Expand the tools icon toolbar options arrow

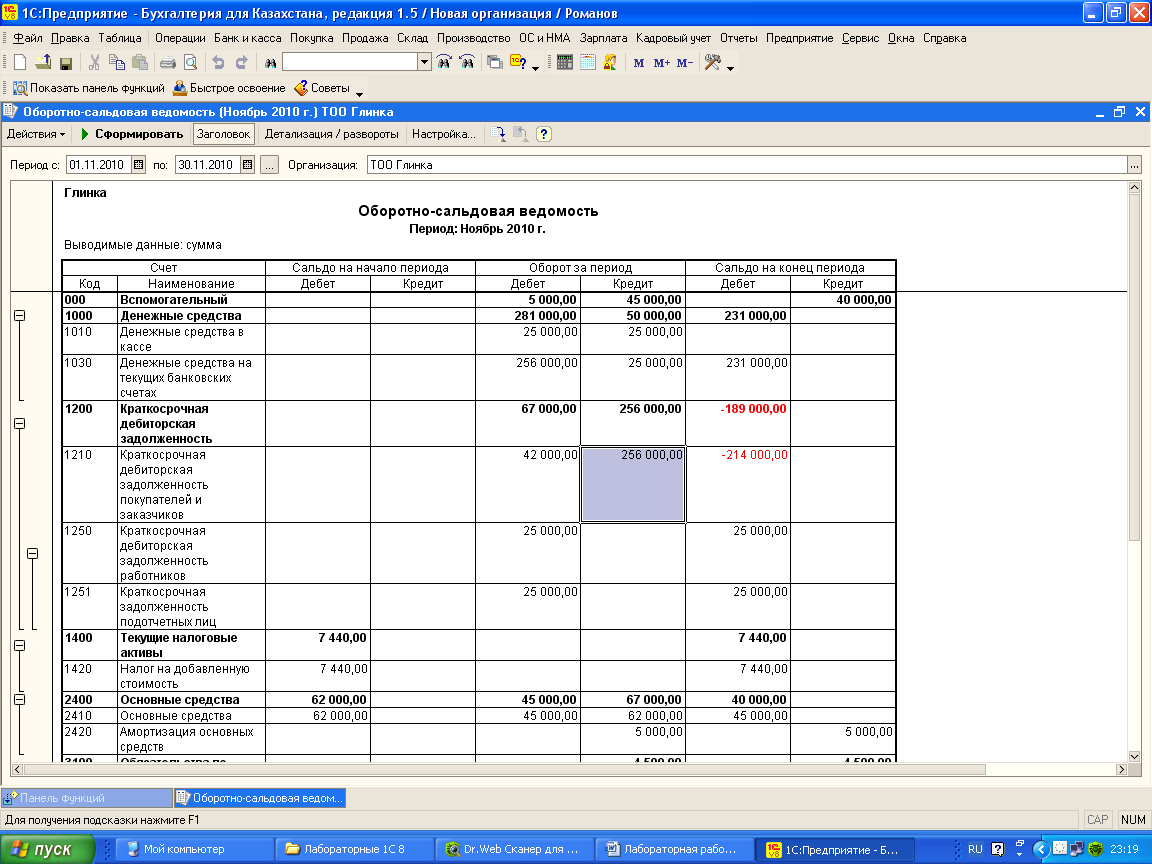click(x=730, y=68)
